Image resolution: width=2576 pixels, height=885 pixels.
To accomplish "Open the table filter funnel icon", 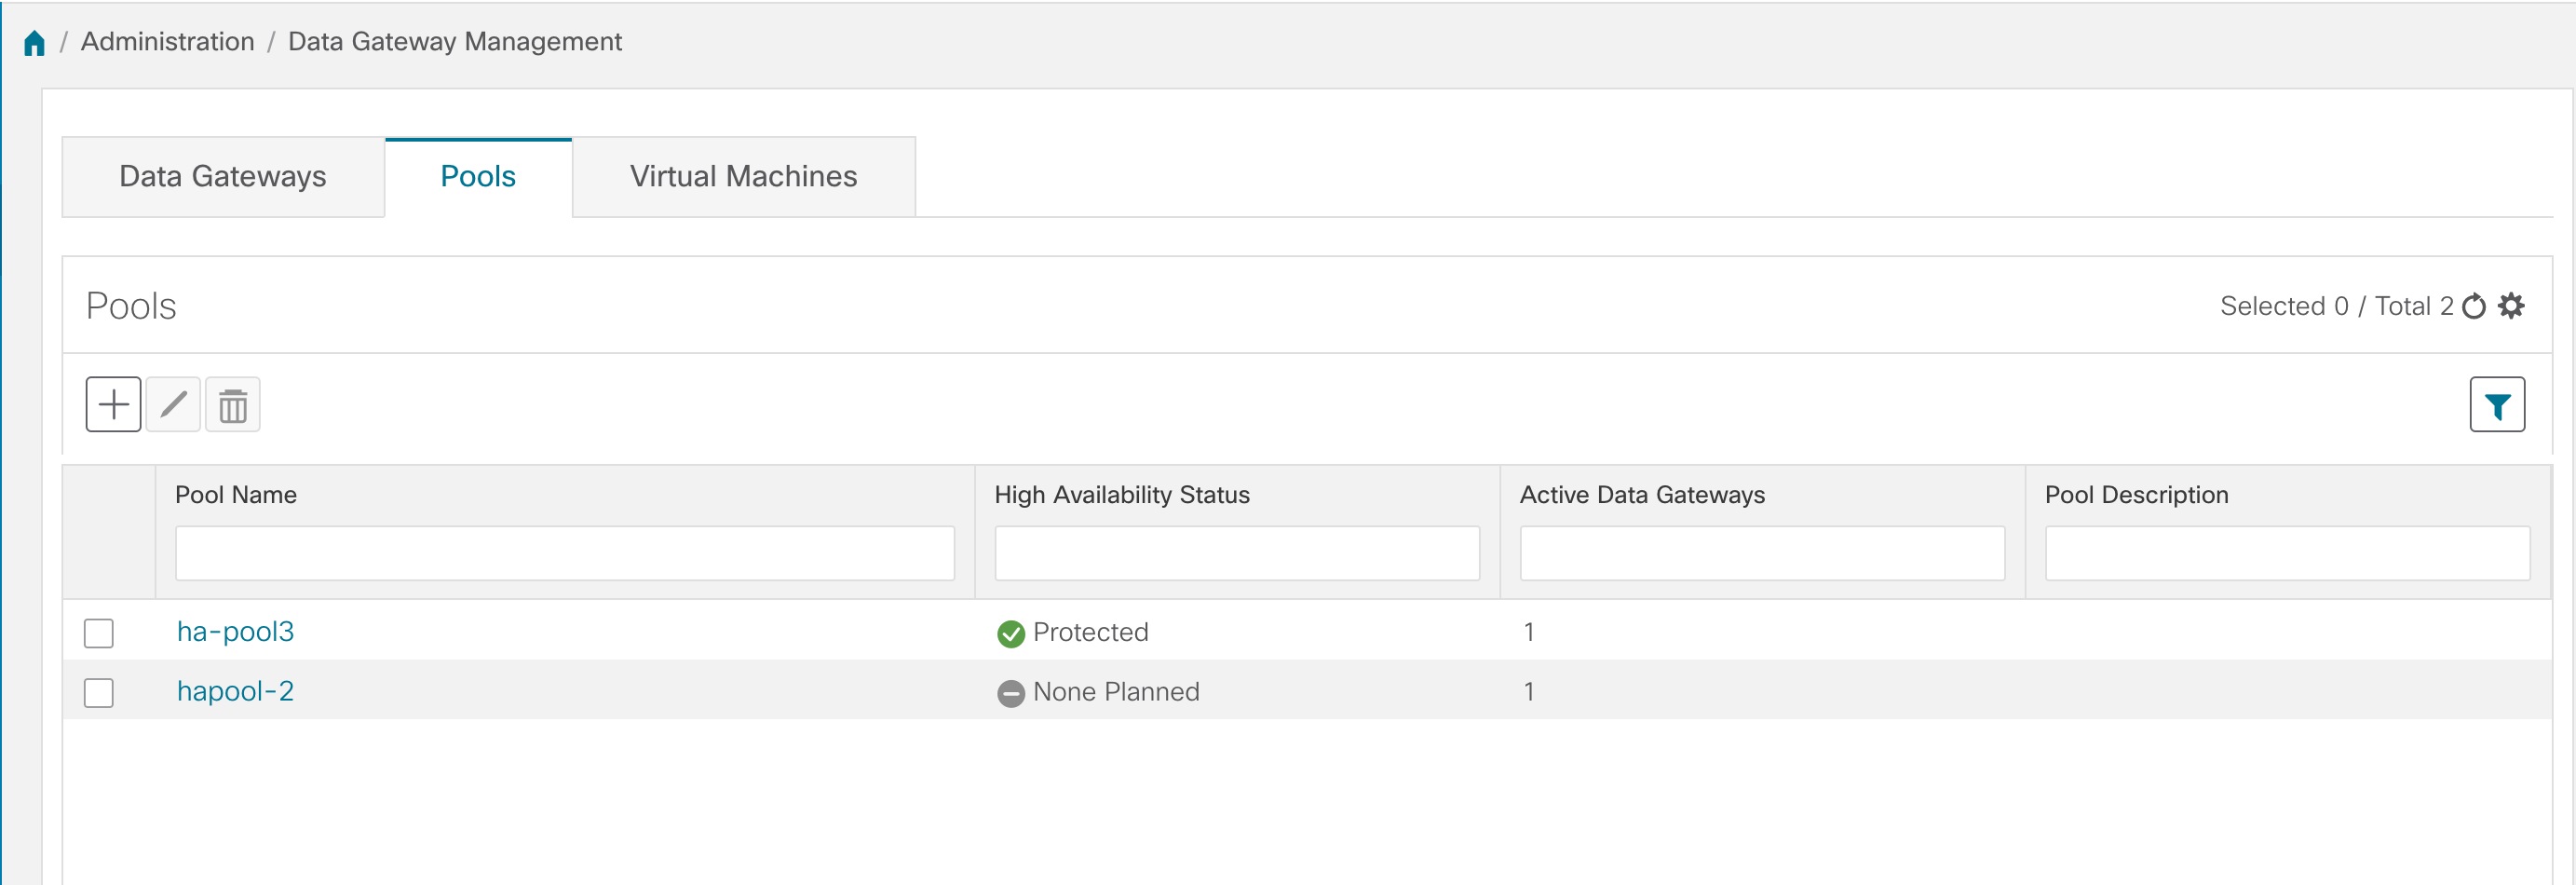I will pos(2496,405).
